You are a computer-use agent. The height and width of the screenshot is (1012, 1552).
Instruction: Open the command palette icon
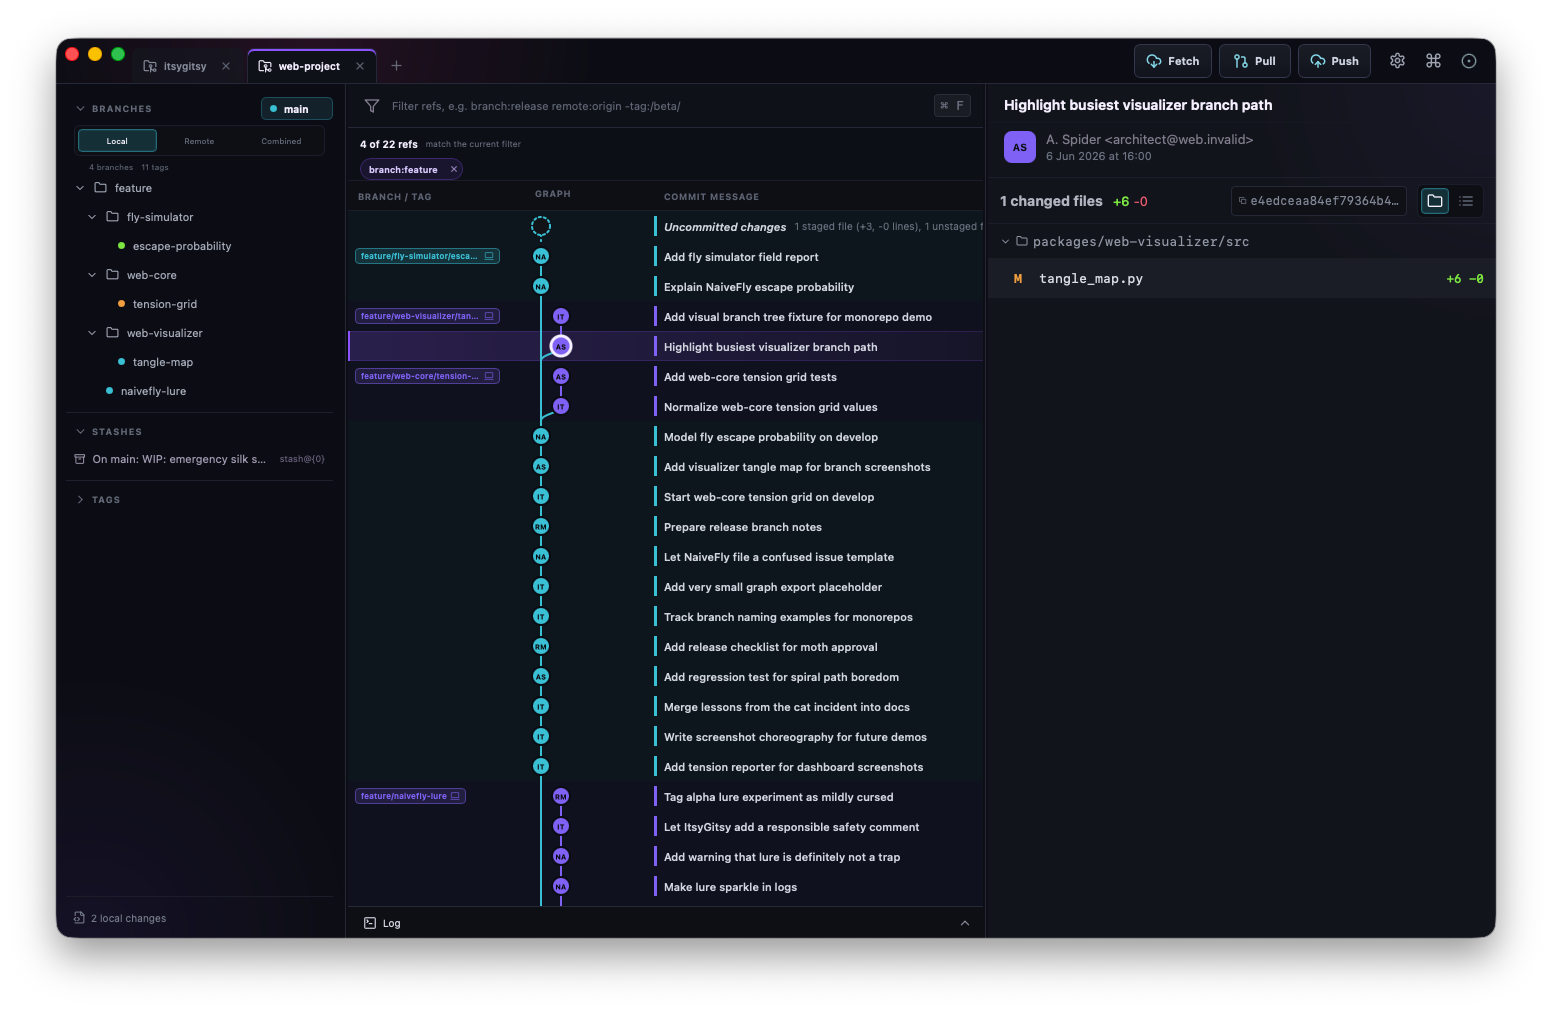point(1433,61)
